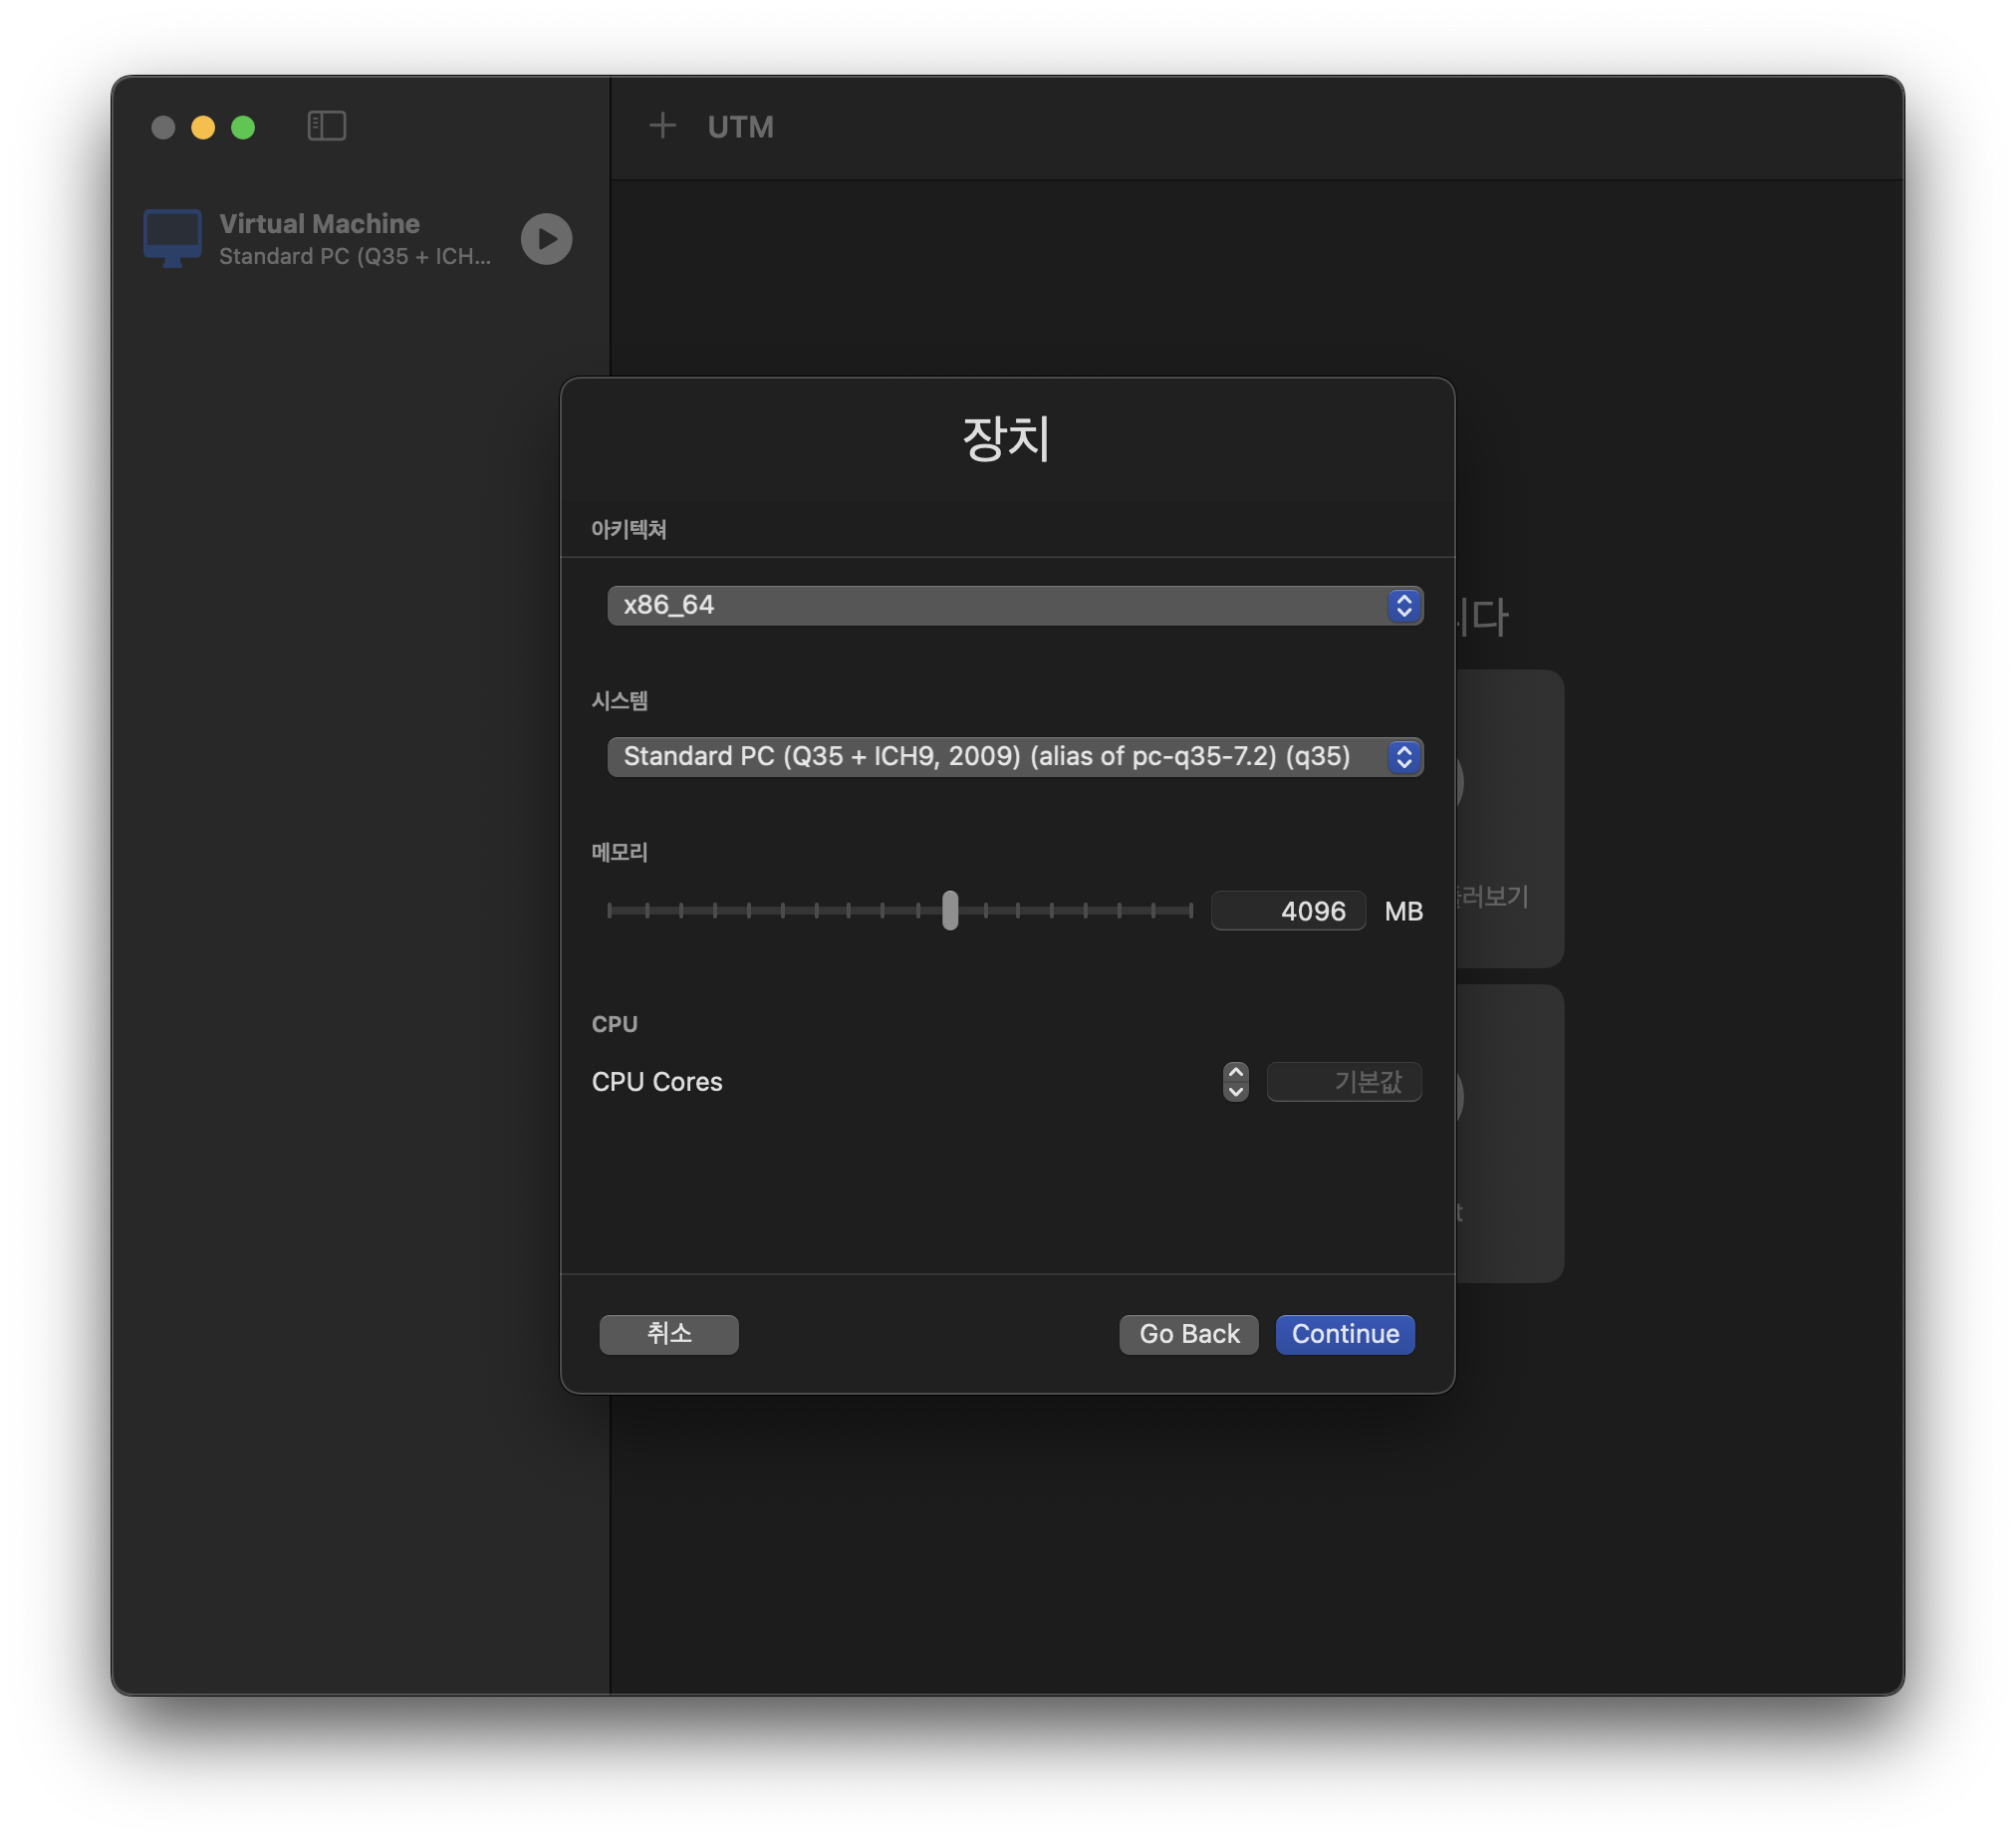Click the green zoom window button

[243, 127]
